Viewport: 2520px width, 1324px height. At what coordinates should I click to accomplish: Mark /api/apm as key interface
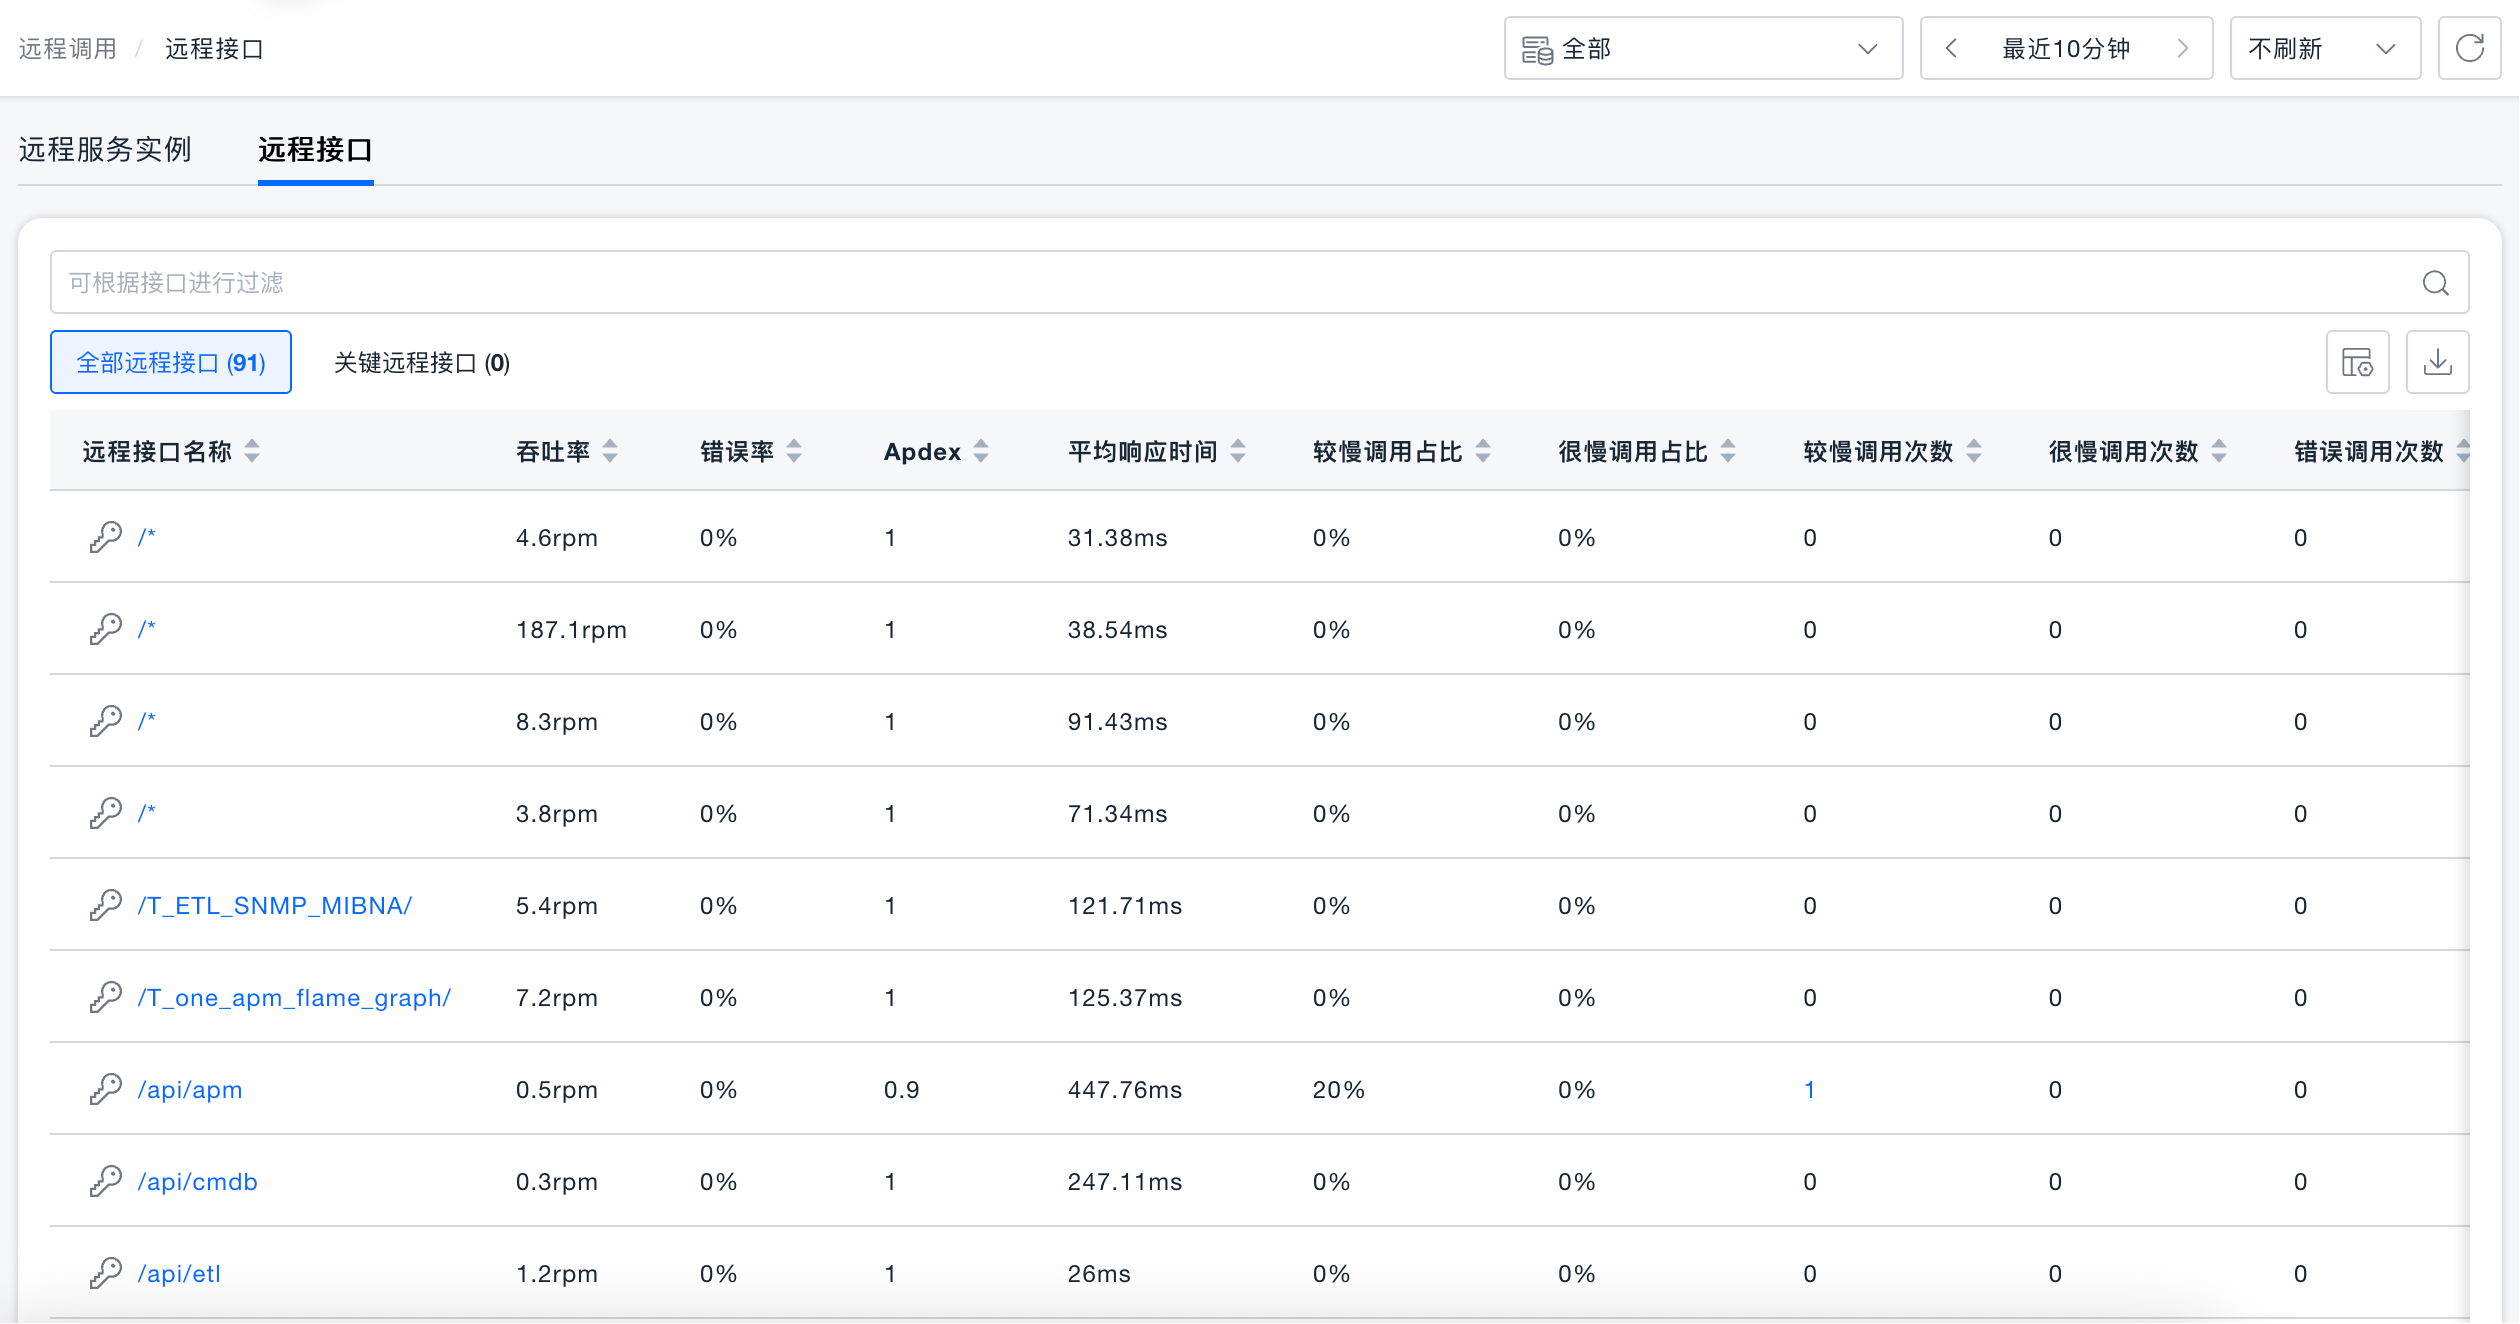105,1089
